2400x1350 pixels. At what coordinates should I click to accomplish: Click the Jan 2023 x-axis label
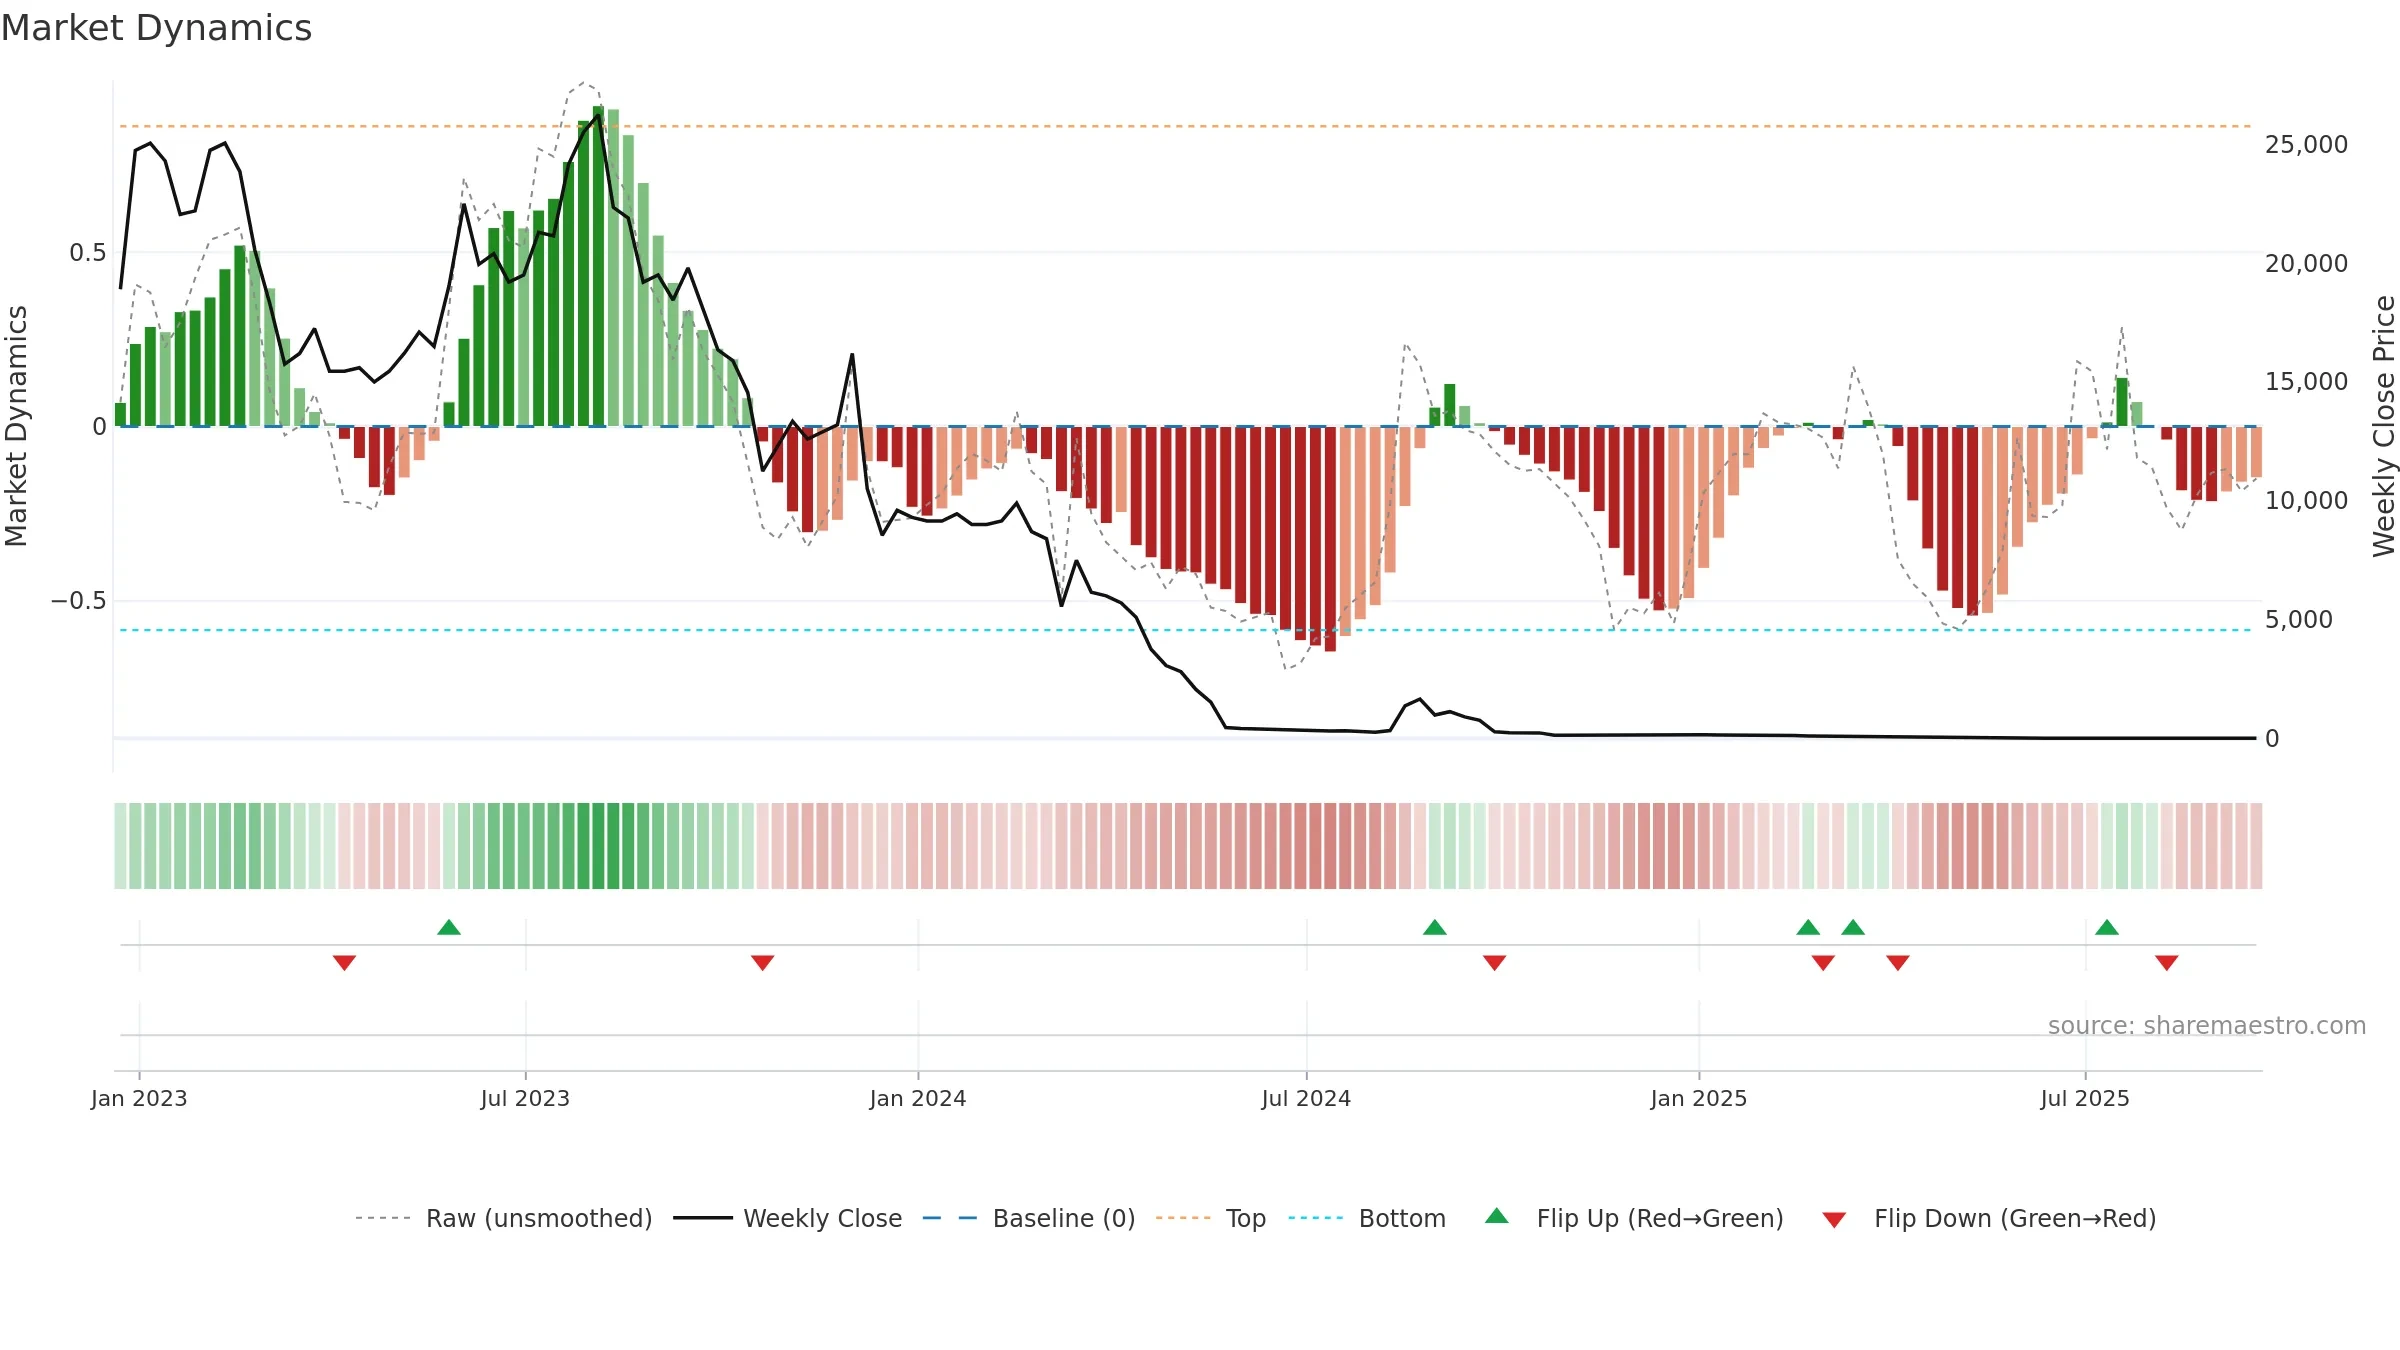[x=139, y=1098]
